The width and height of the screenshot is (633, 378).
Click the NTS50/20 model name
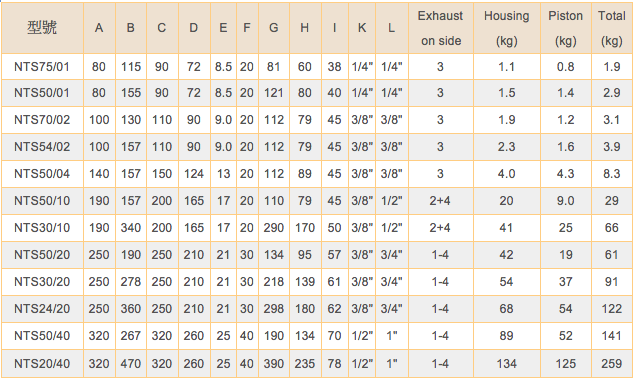click(x=42, y=255)
